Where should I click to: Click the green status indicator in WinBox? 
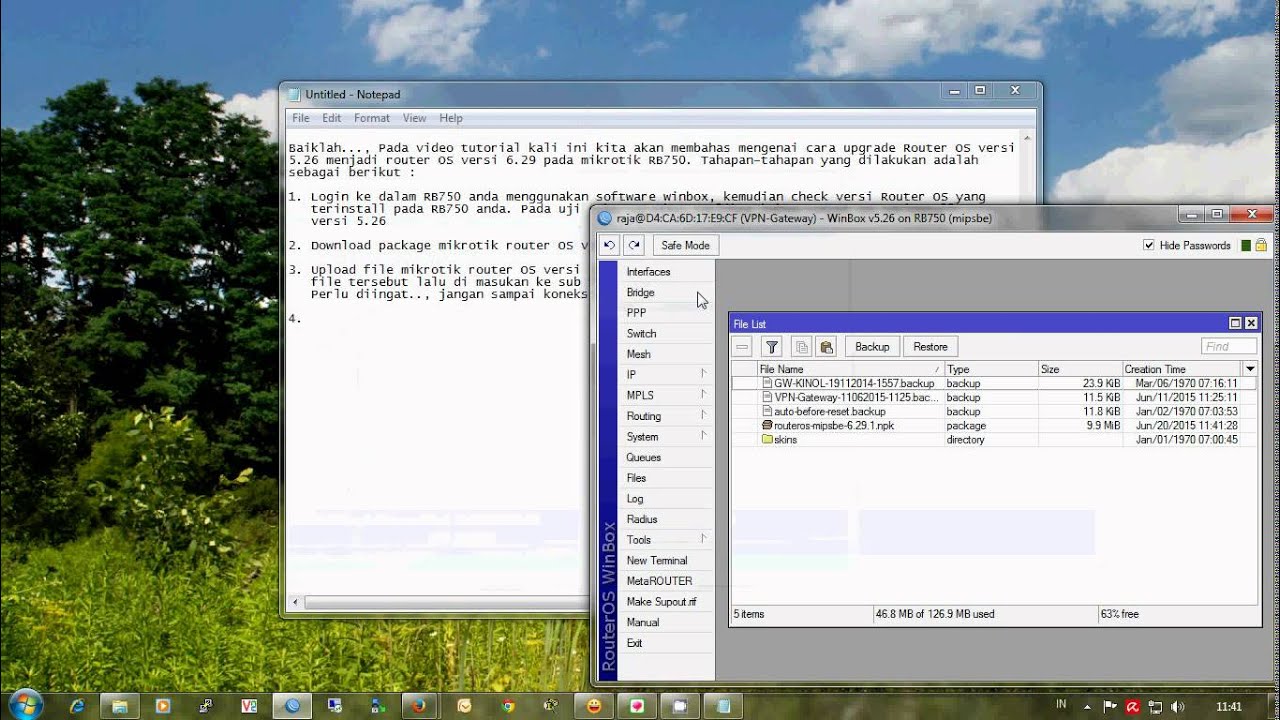tap(1246, 245)
